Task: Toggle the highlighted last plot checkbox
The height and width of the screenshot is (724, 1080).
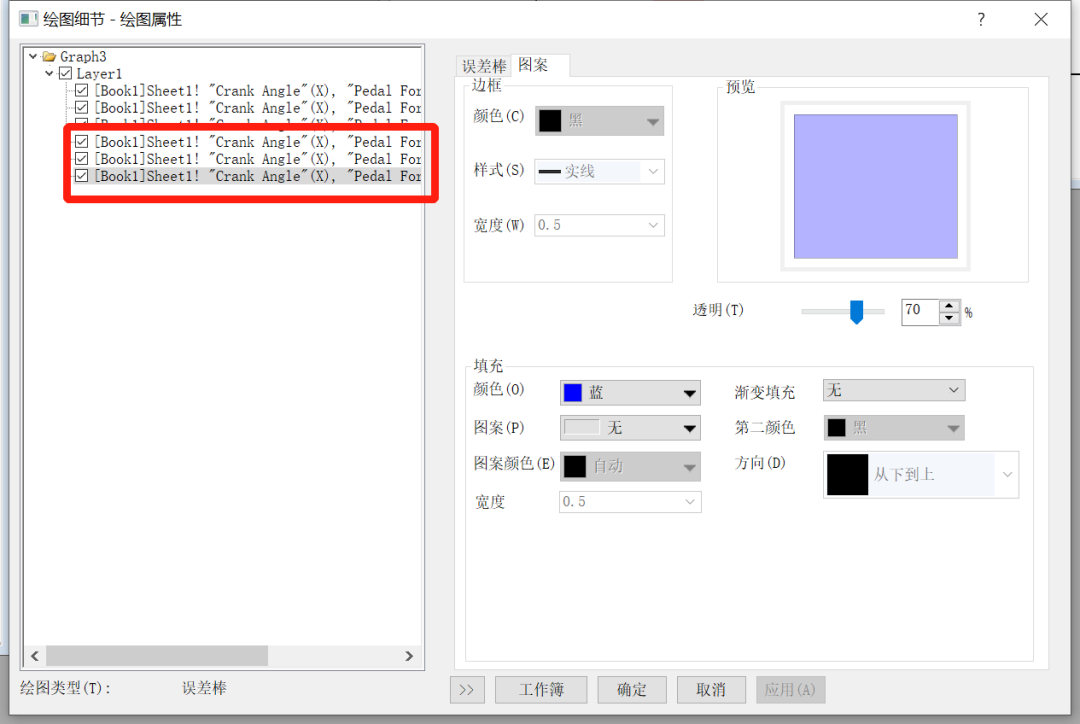Action: tap(81, 176)
